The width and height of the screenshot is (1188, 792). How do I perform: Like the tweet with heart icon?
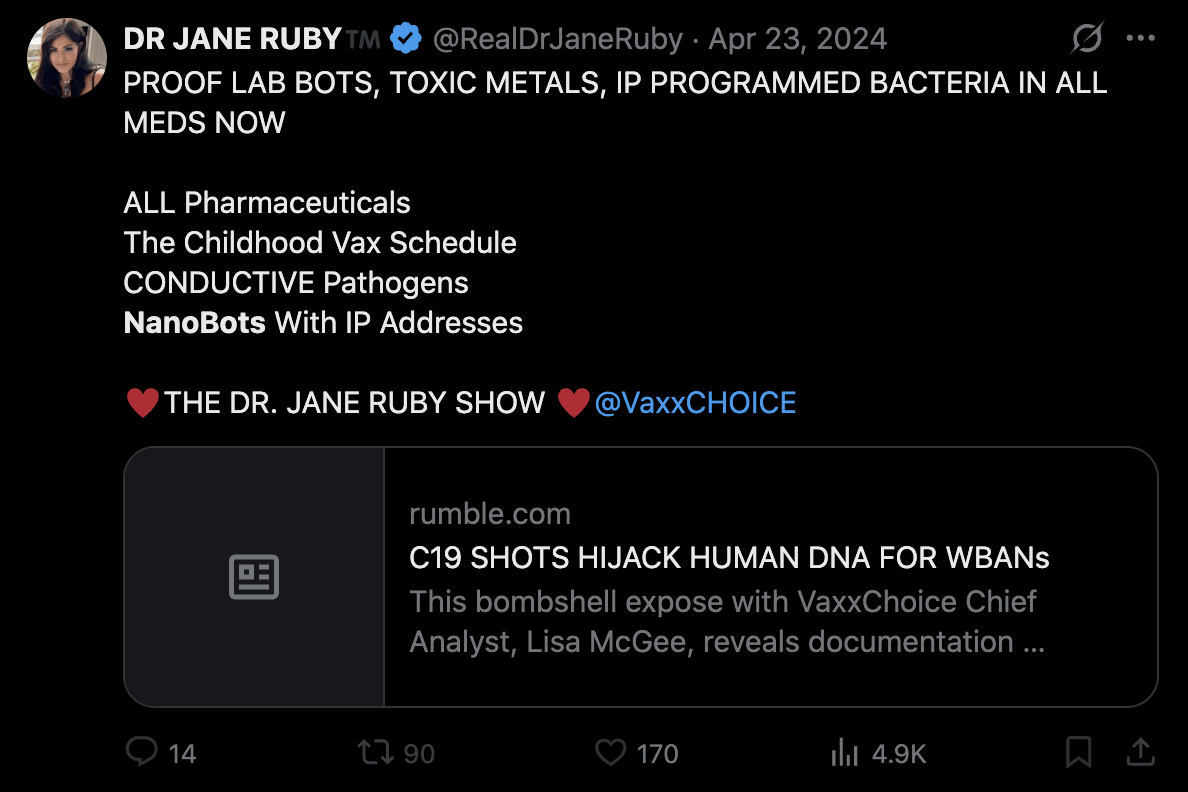(x=610, y=752)
